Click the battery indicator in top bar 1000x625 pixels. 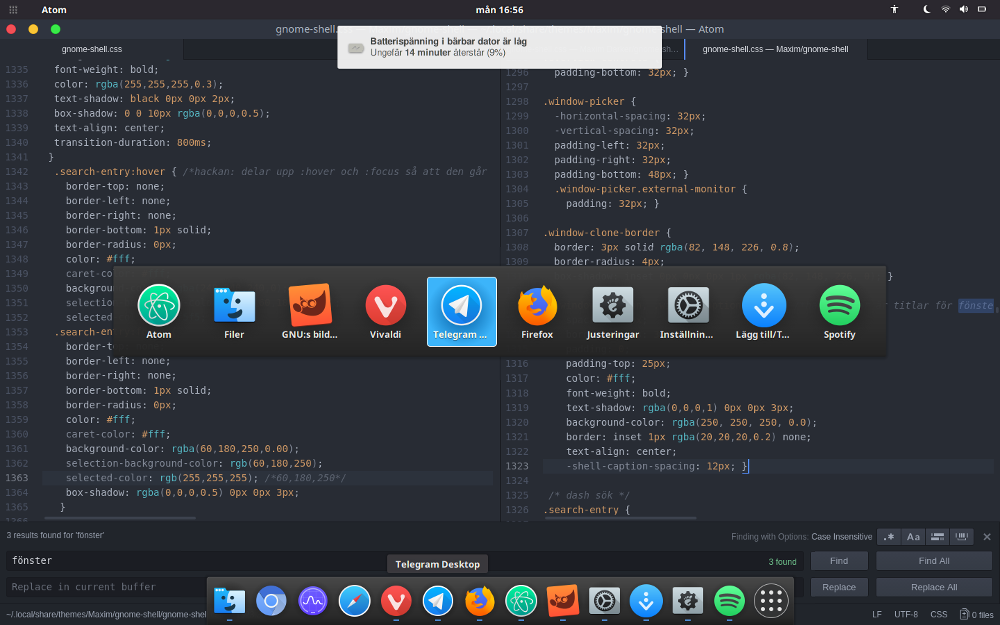pyautogui.click(x=982, y=10)
